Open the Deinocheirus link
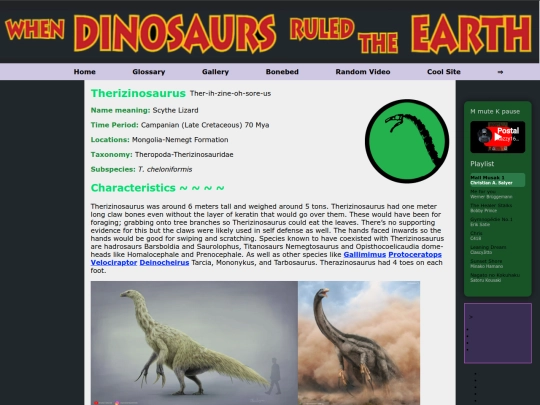Viewport: 540px width, 405px height. coord(164,262)
